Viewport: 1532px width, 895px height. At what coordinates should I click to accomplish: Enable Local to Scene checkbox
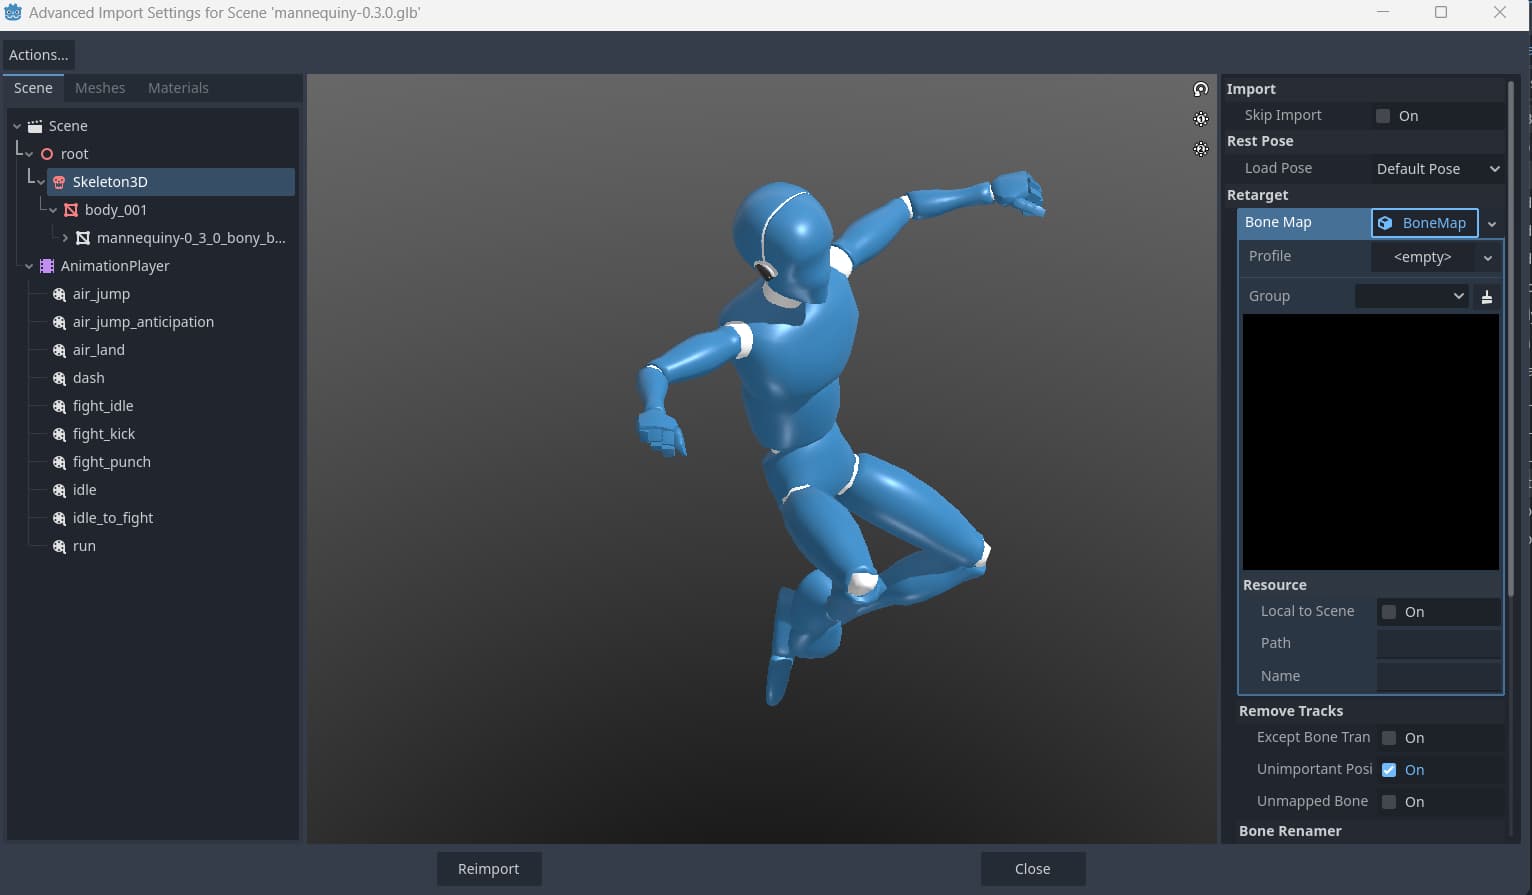point(1389,612)
